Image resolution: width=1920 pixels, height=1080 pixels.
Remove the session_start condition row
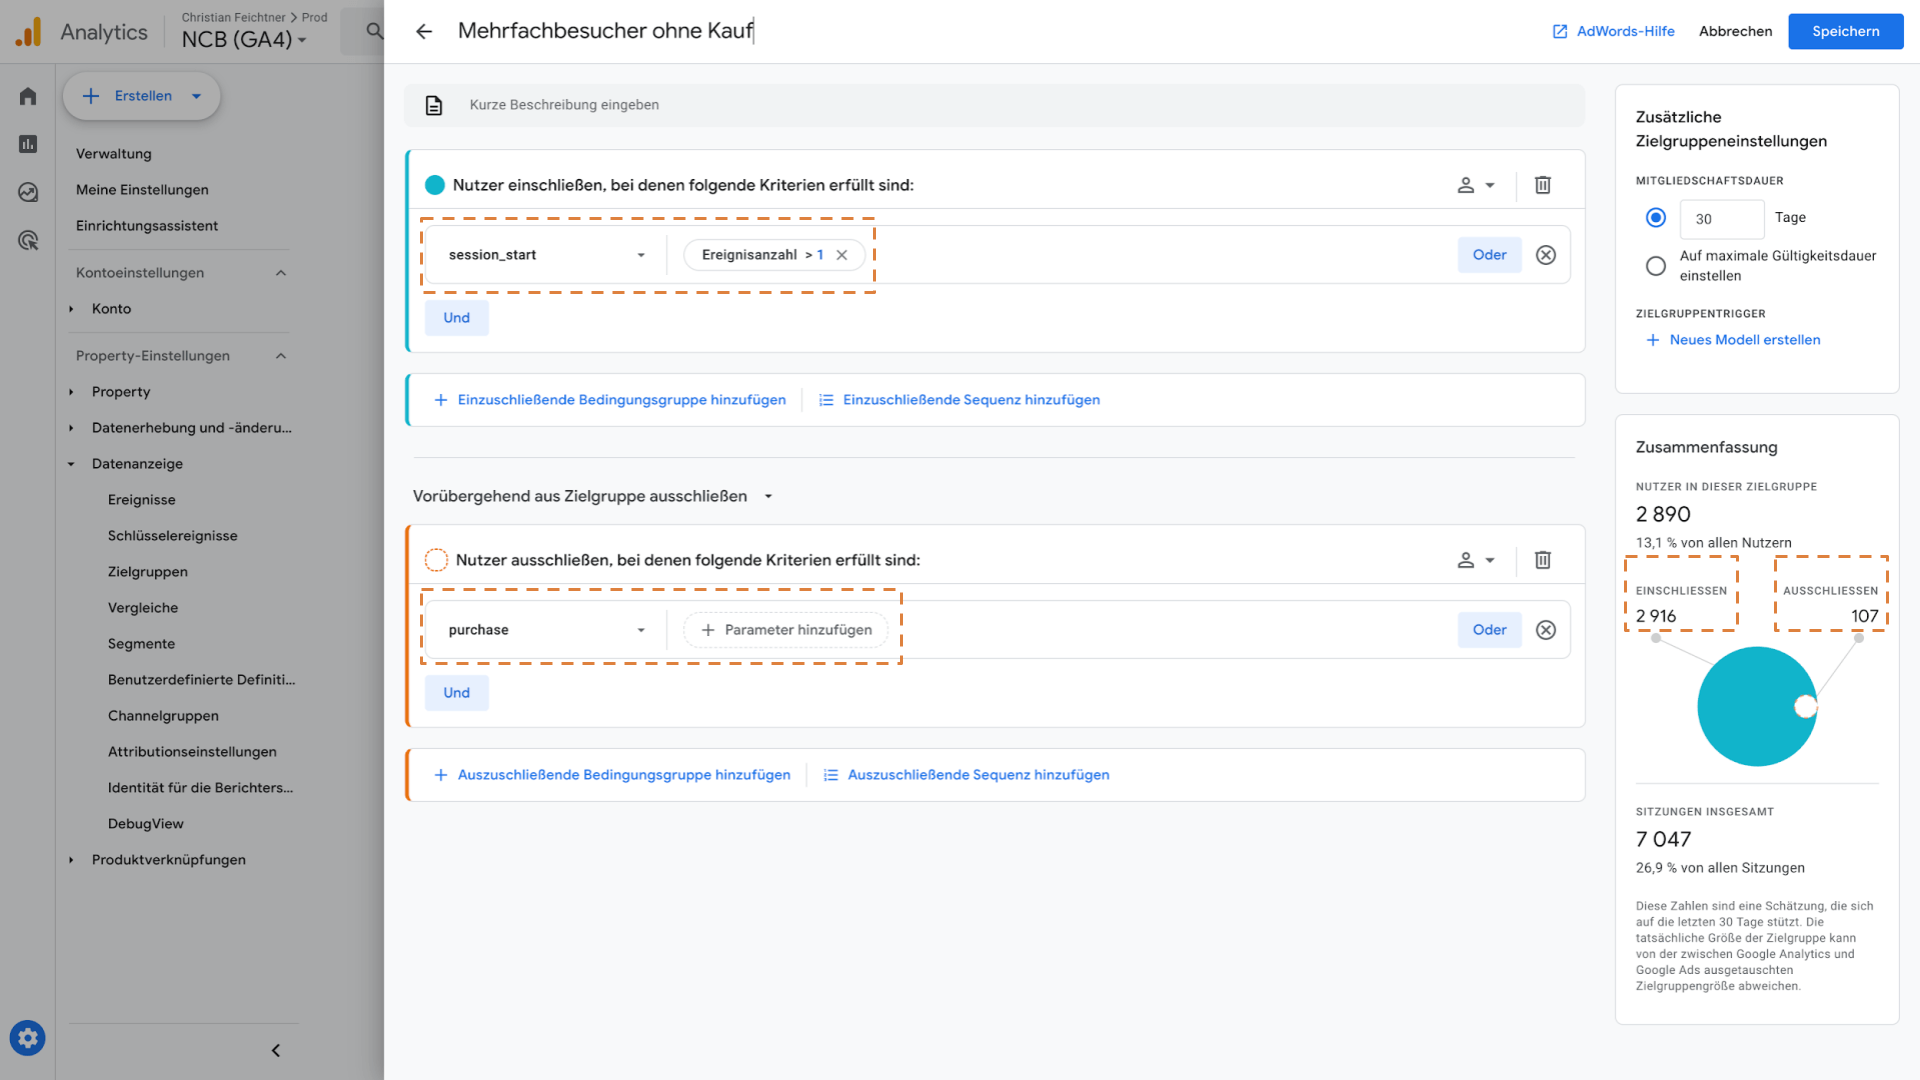(x=1546, y=255)
